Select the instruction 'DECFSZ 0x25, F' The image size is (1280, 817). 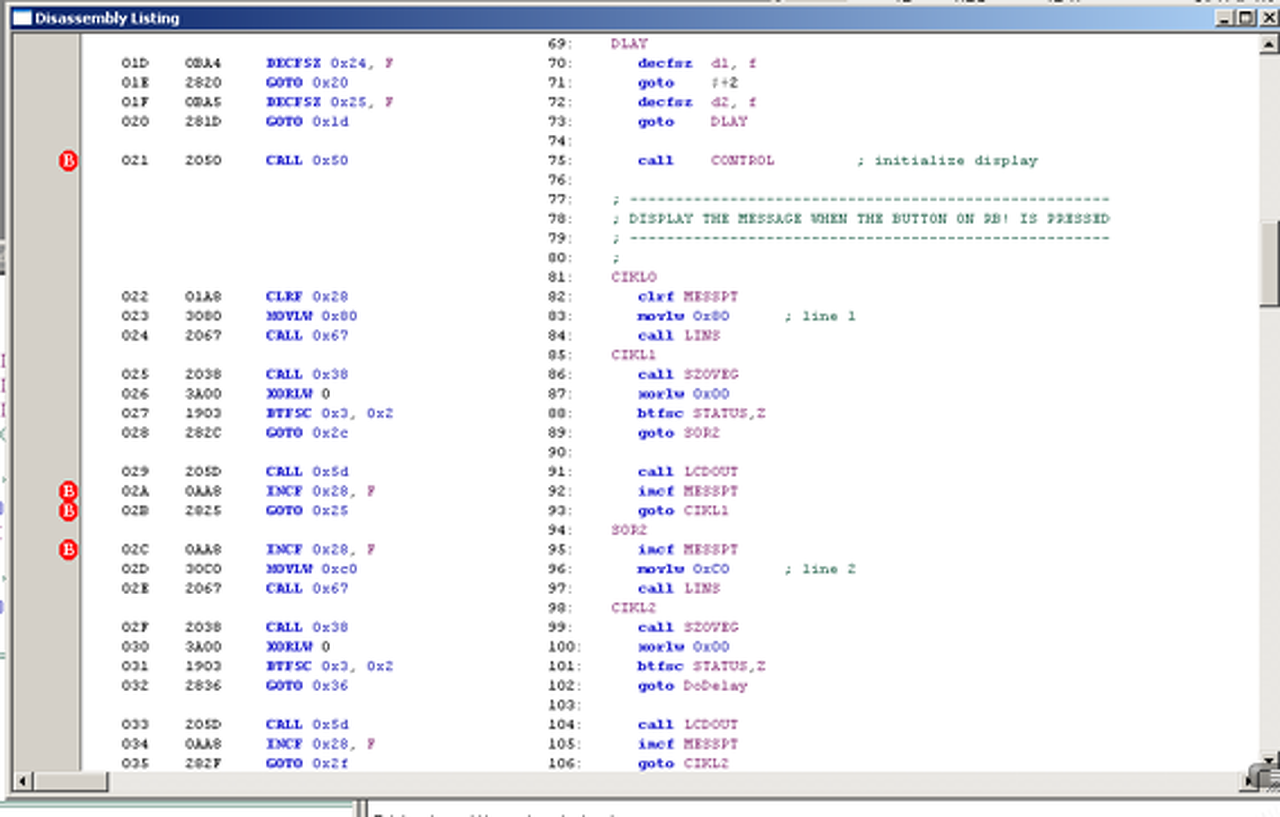pos(330,102)
